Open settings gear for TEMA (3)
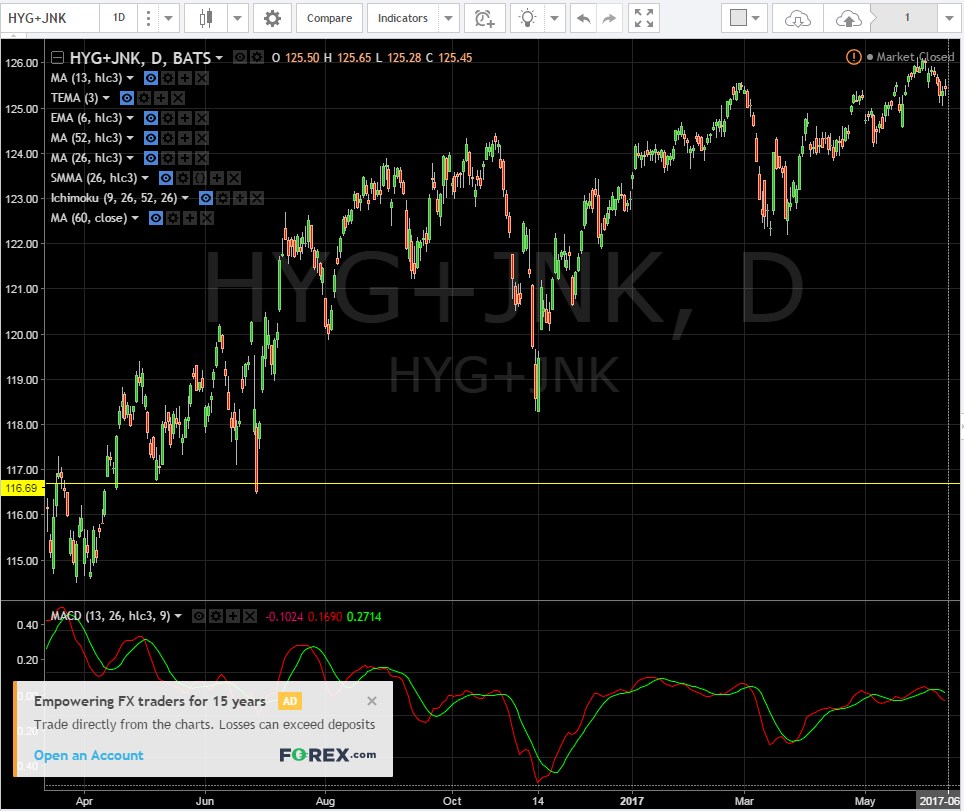This screenshot has height=811, width=964. point(144,98)
